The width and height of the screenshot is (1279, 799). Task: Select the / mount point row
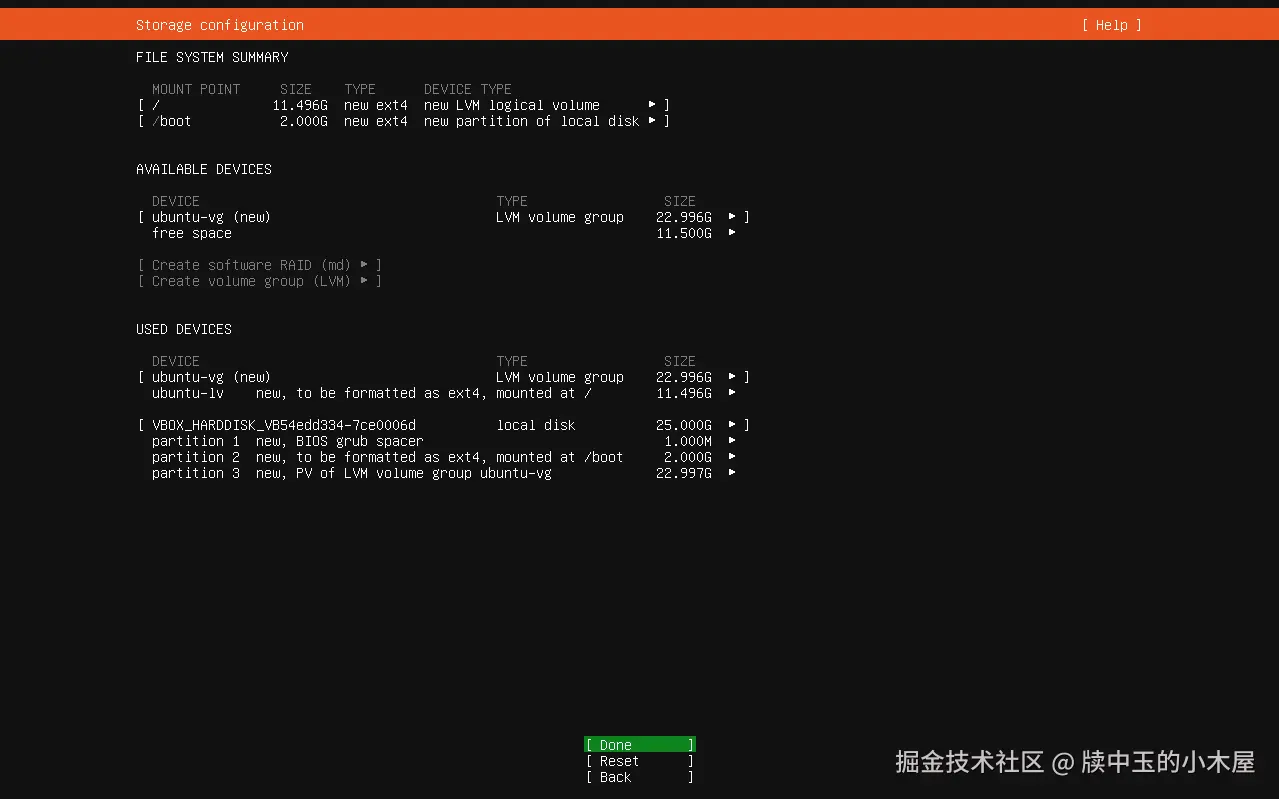[404, 105]
